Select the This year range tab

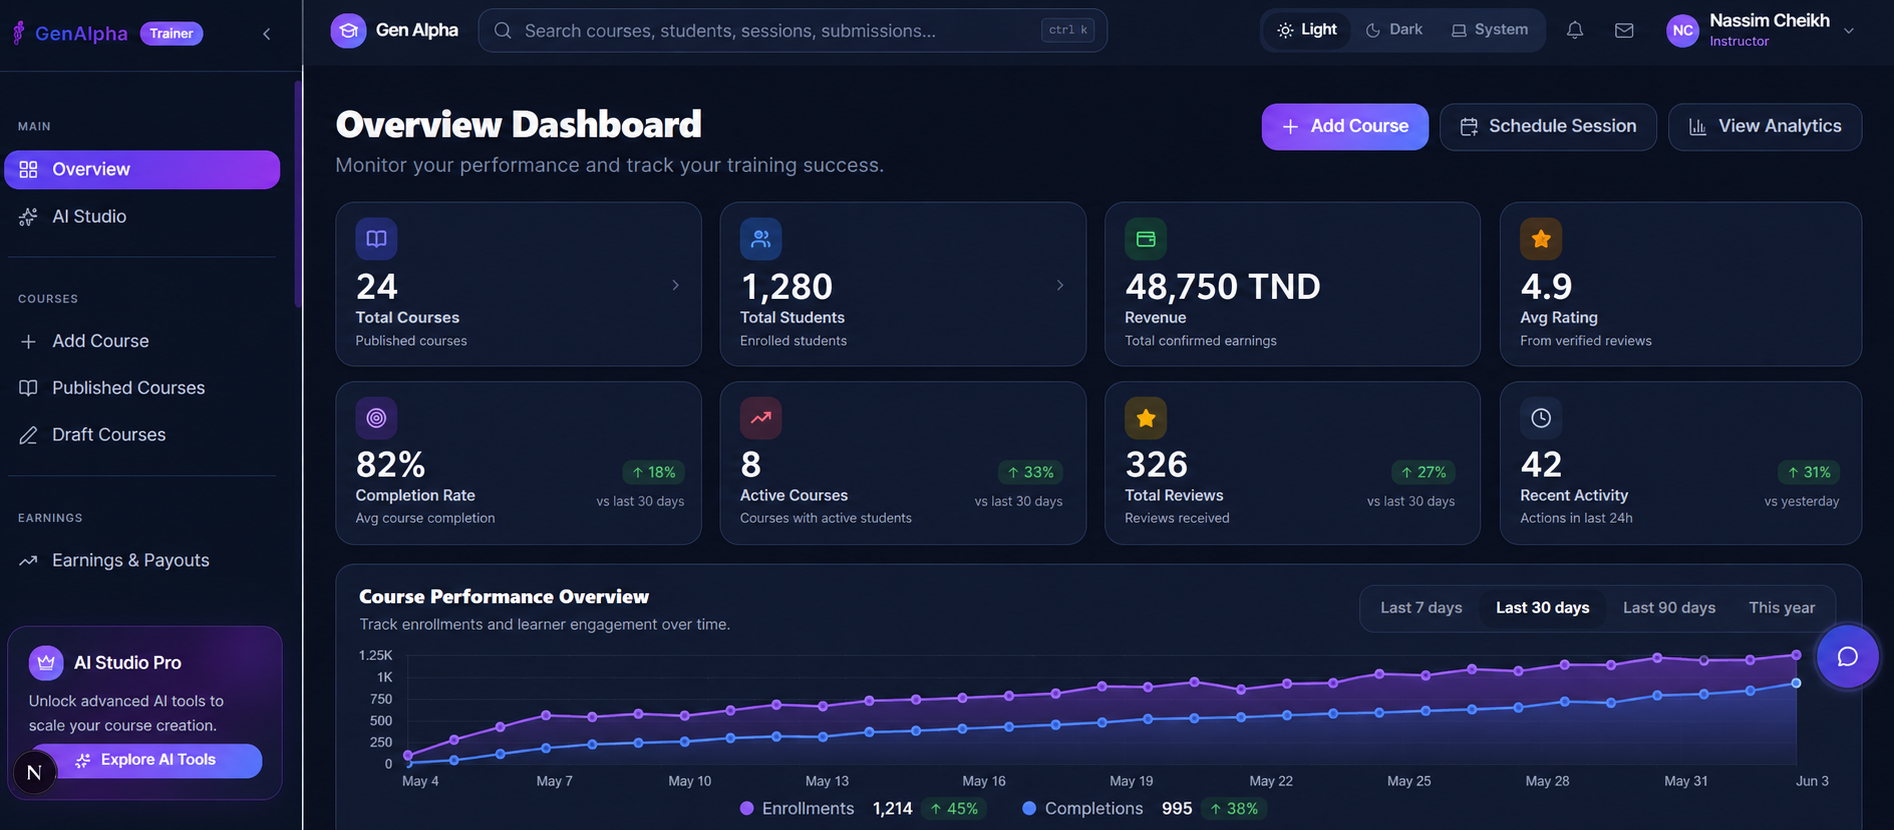(x=1781, y=608)
